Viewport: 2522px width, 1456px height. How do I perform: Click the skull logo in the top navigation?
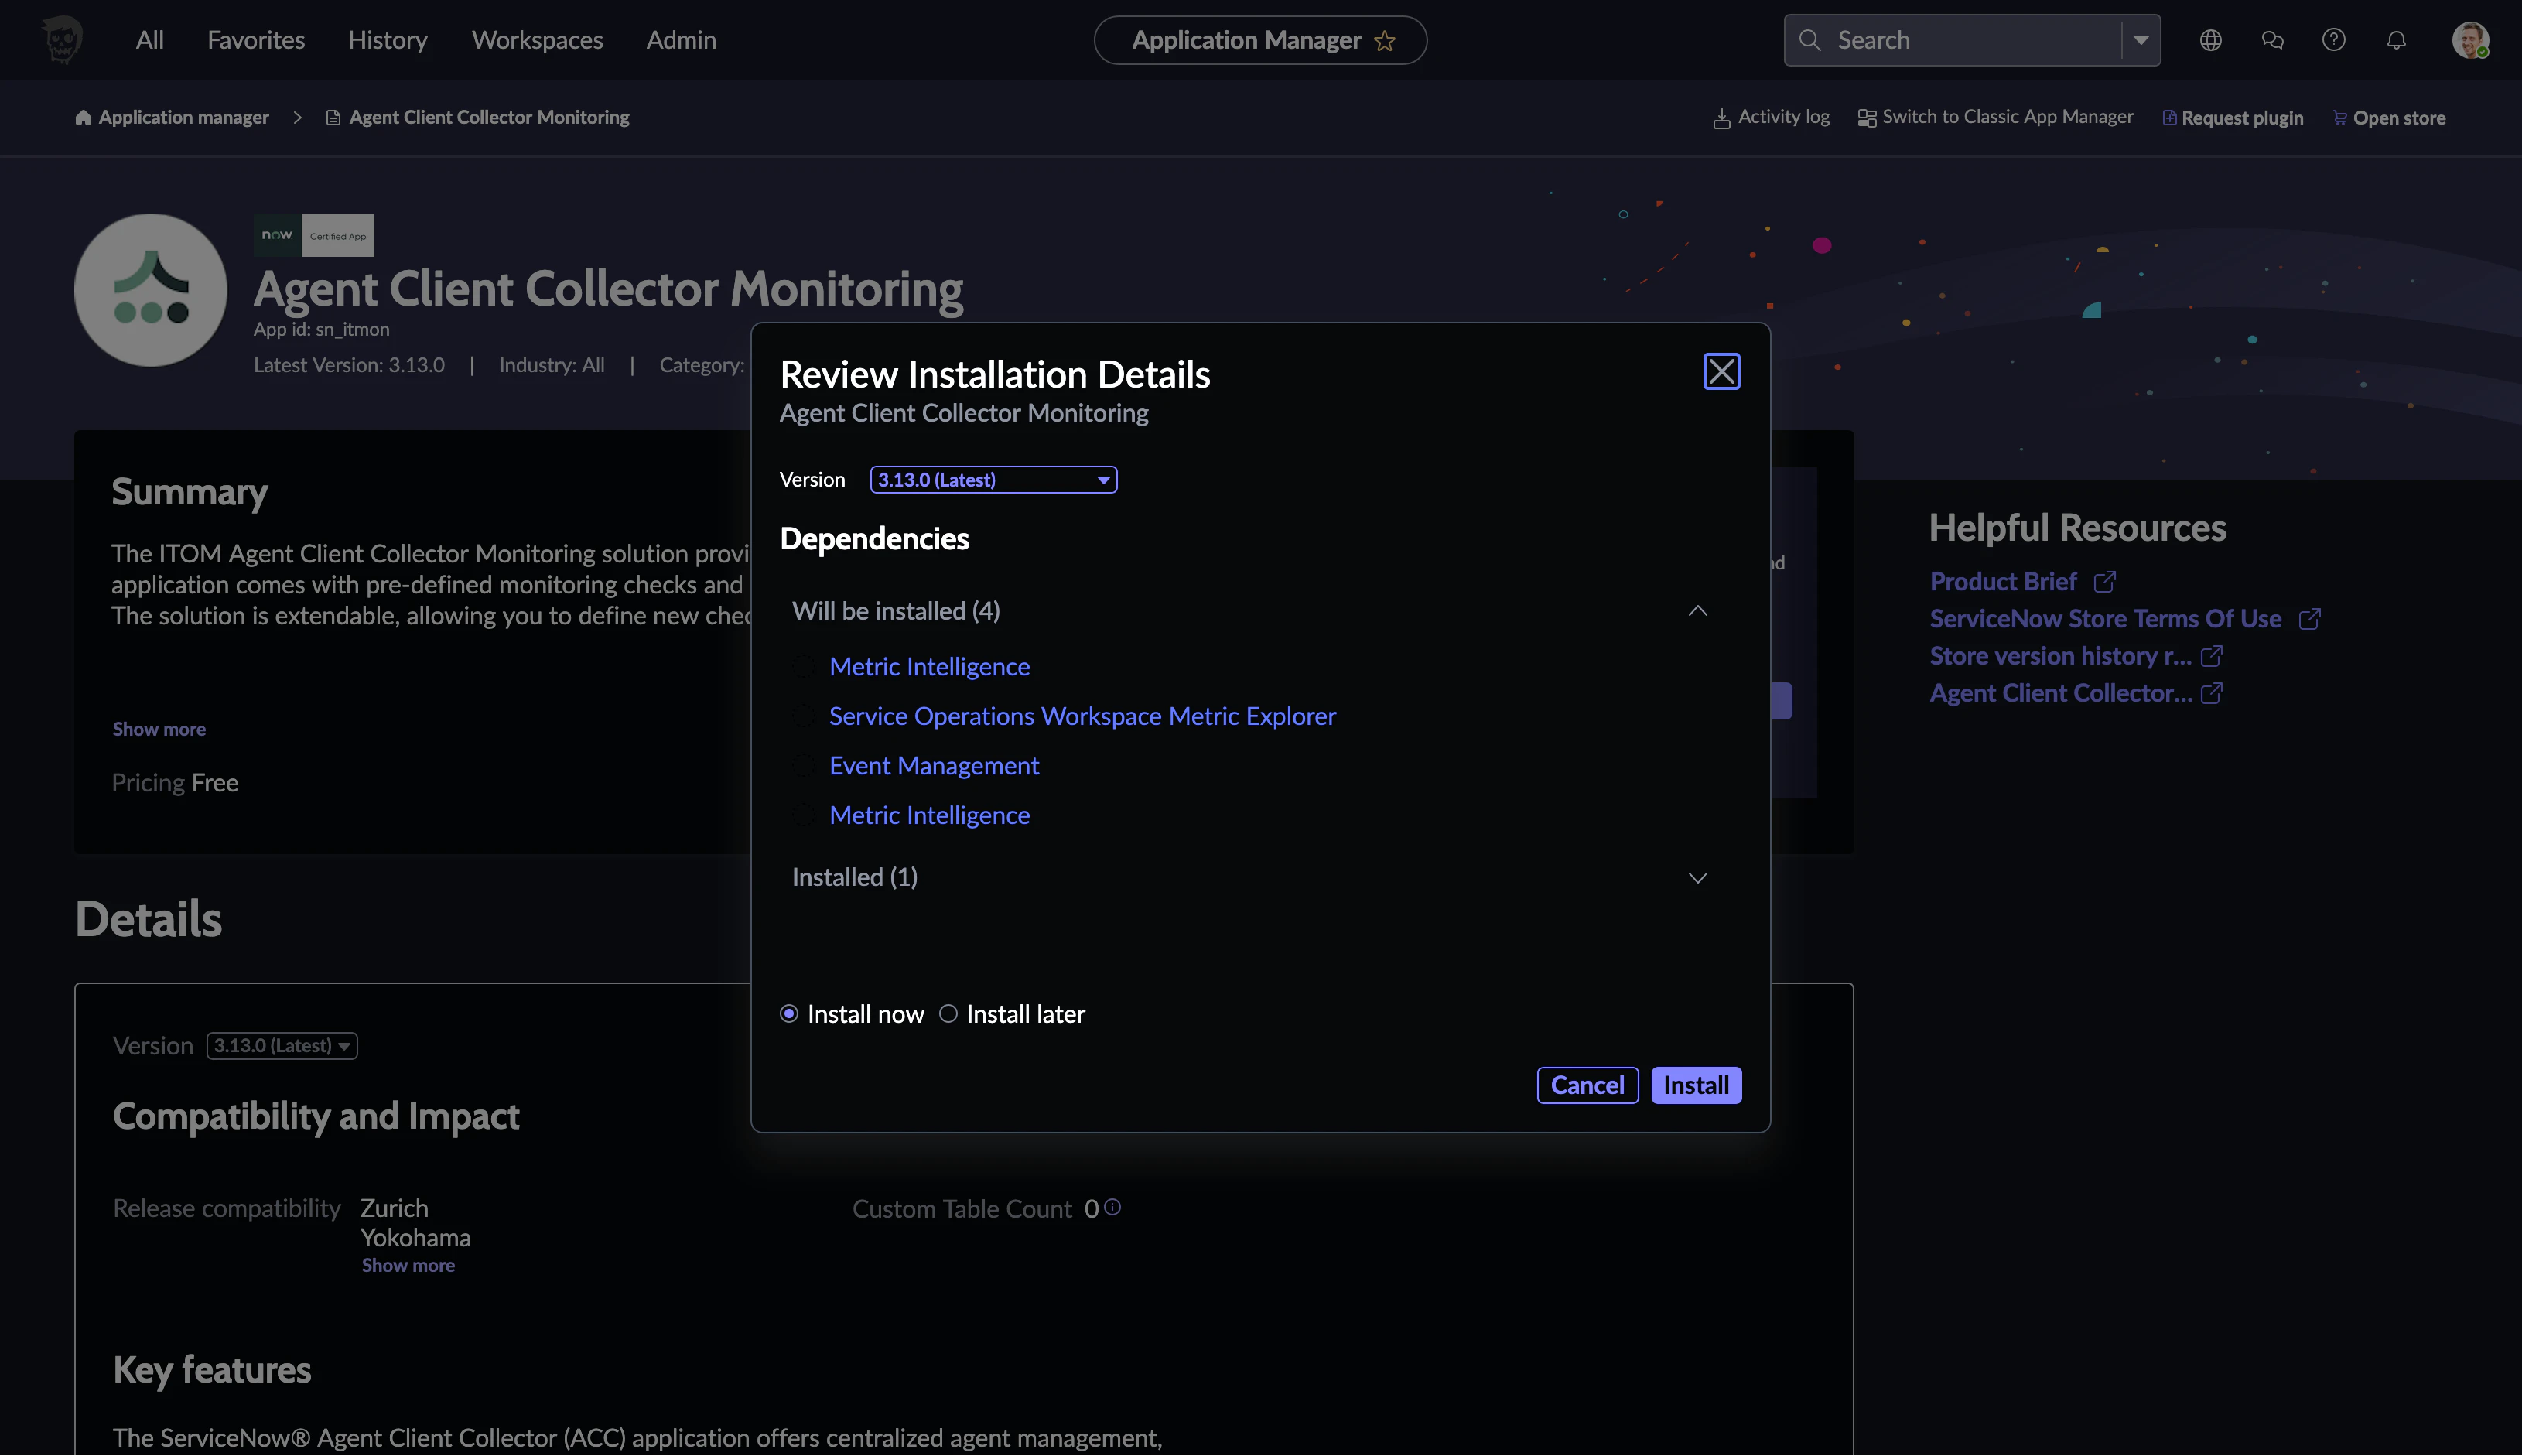62,40
